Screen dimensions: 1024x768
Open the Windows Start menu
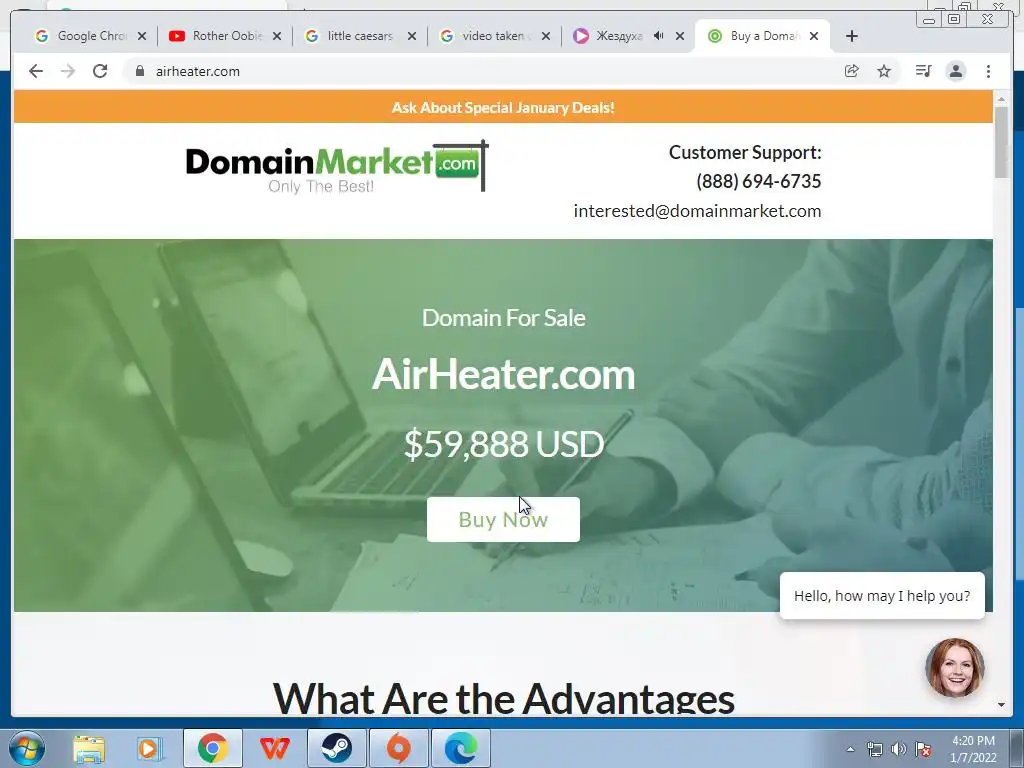[27, 748]
